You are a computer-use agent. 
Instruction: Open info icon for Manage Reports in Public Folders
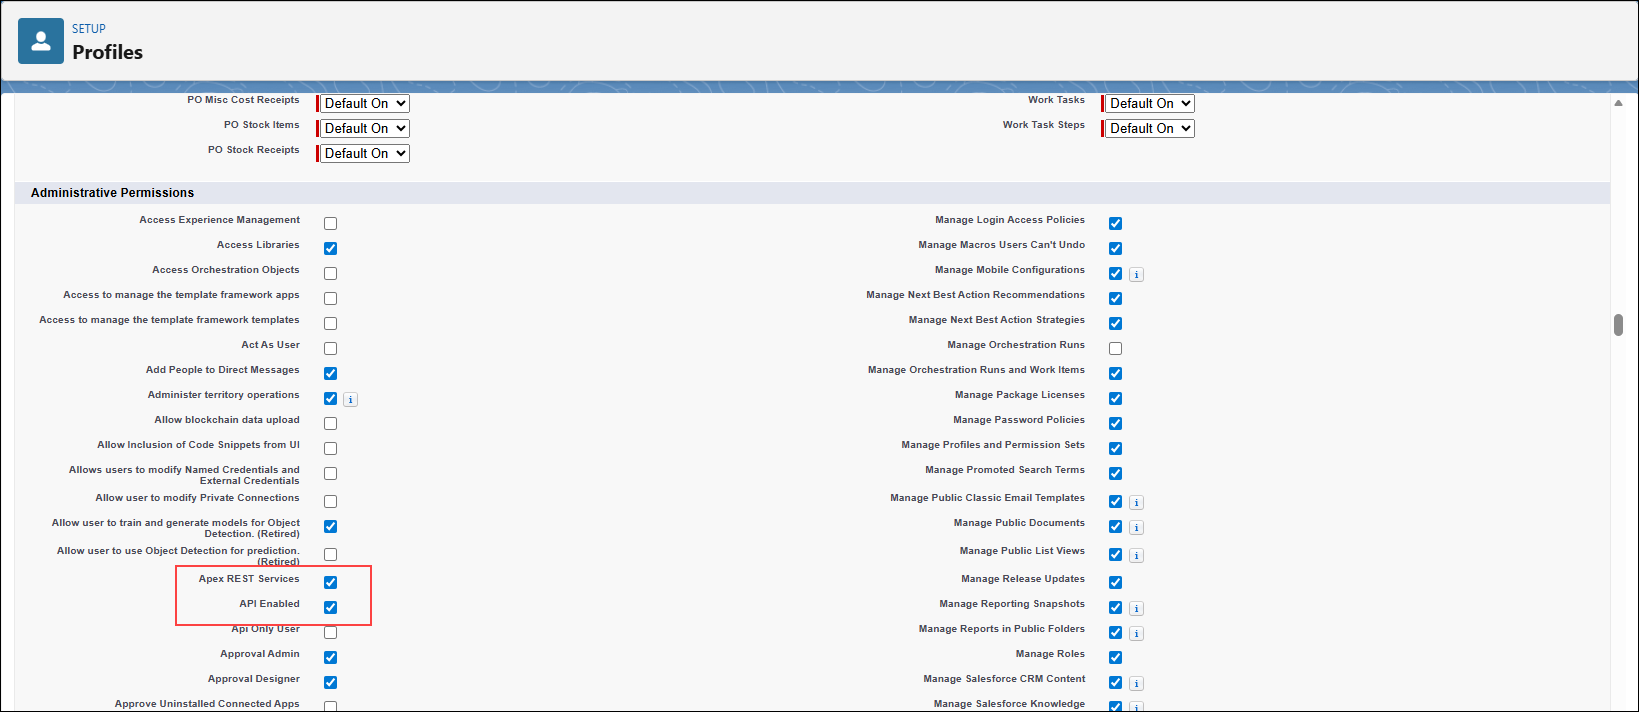[1137, 634]
